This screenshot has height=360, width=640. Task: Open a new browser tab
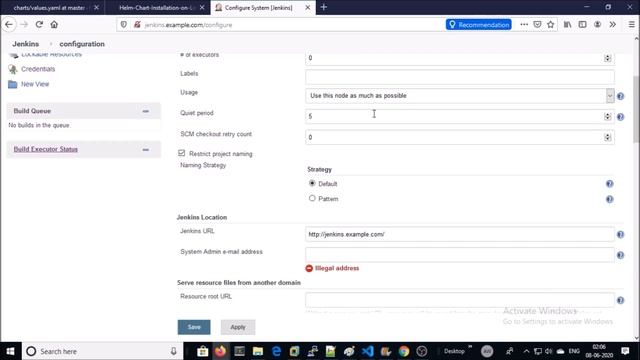point(324,7)
